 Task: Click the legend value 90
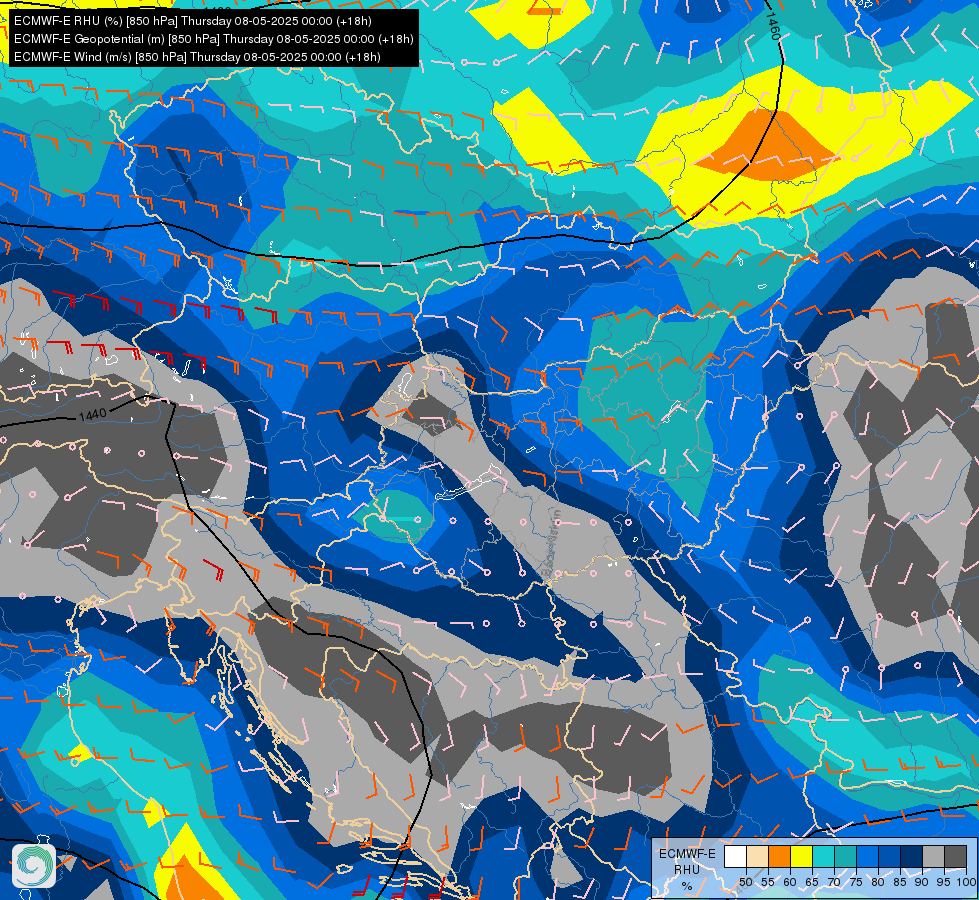[922, 882]
